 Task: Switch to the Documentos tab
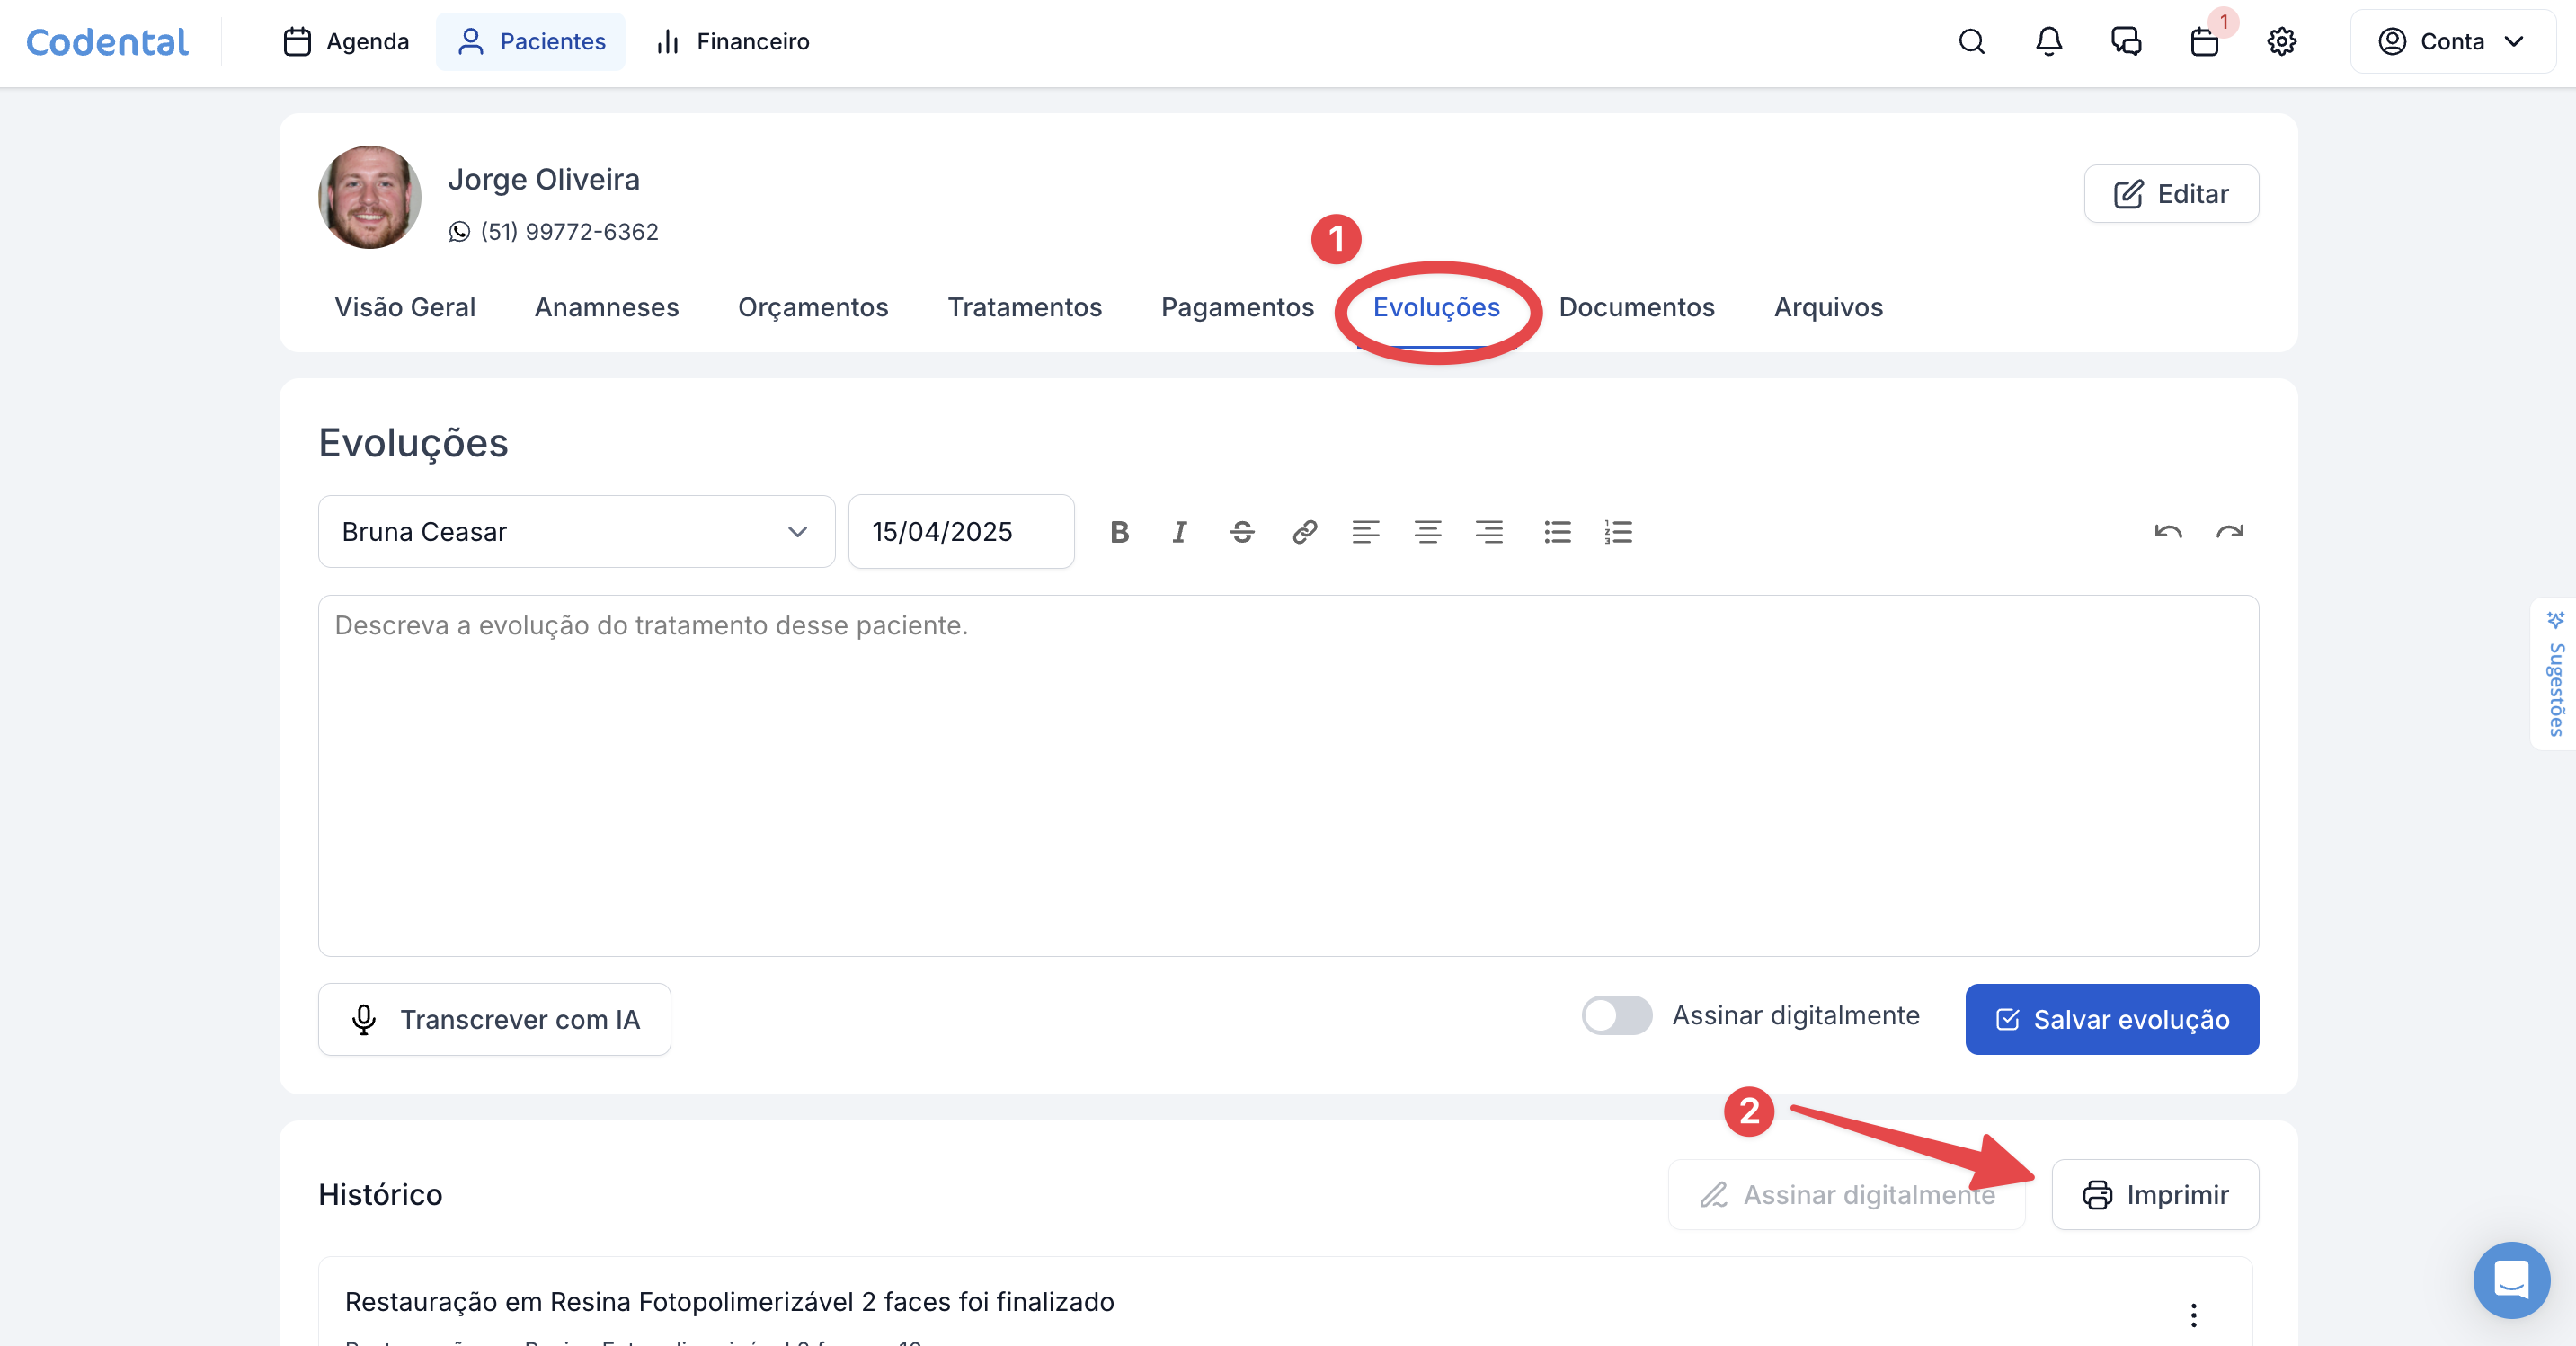pyautogui.click(x=1636, y=307)
